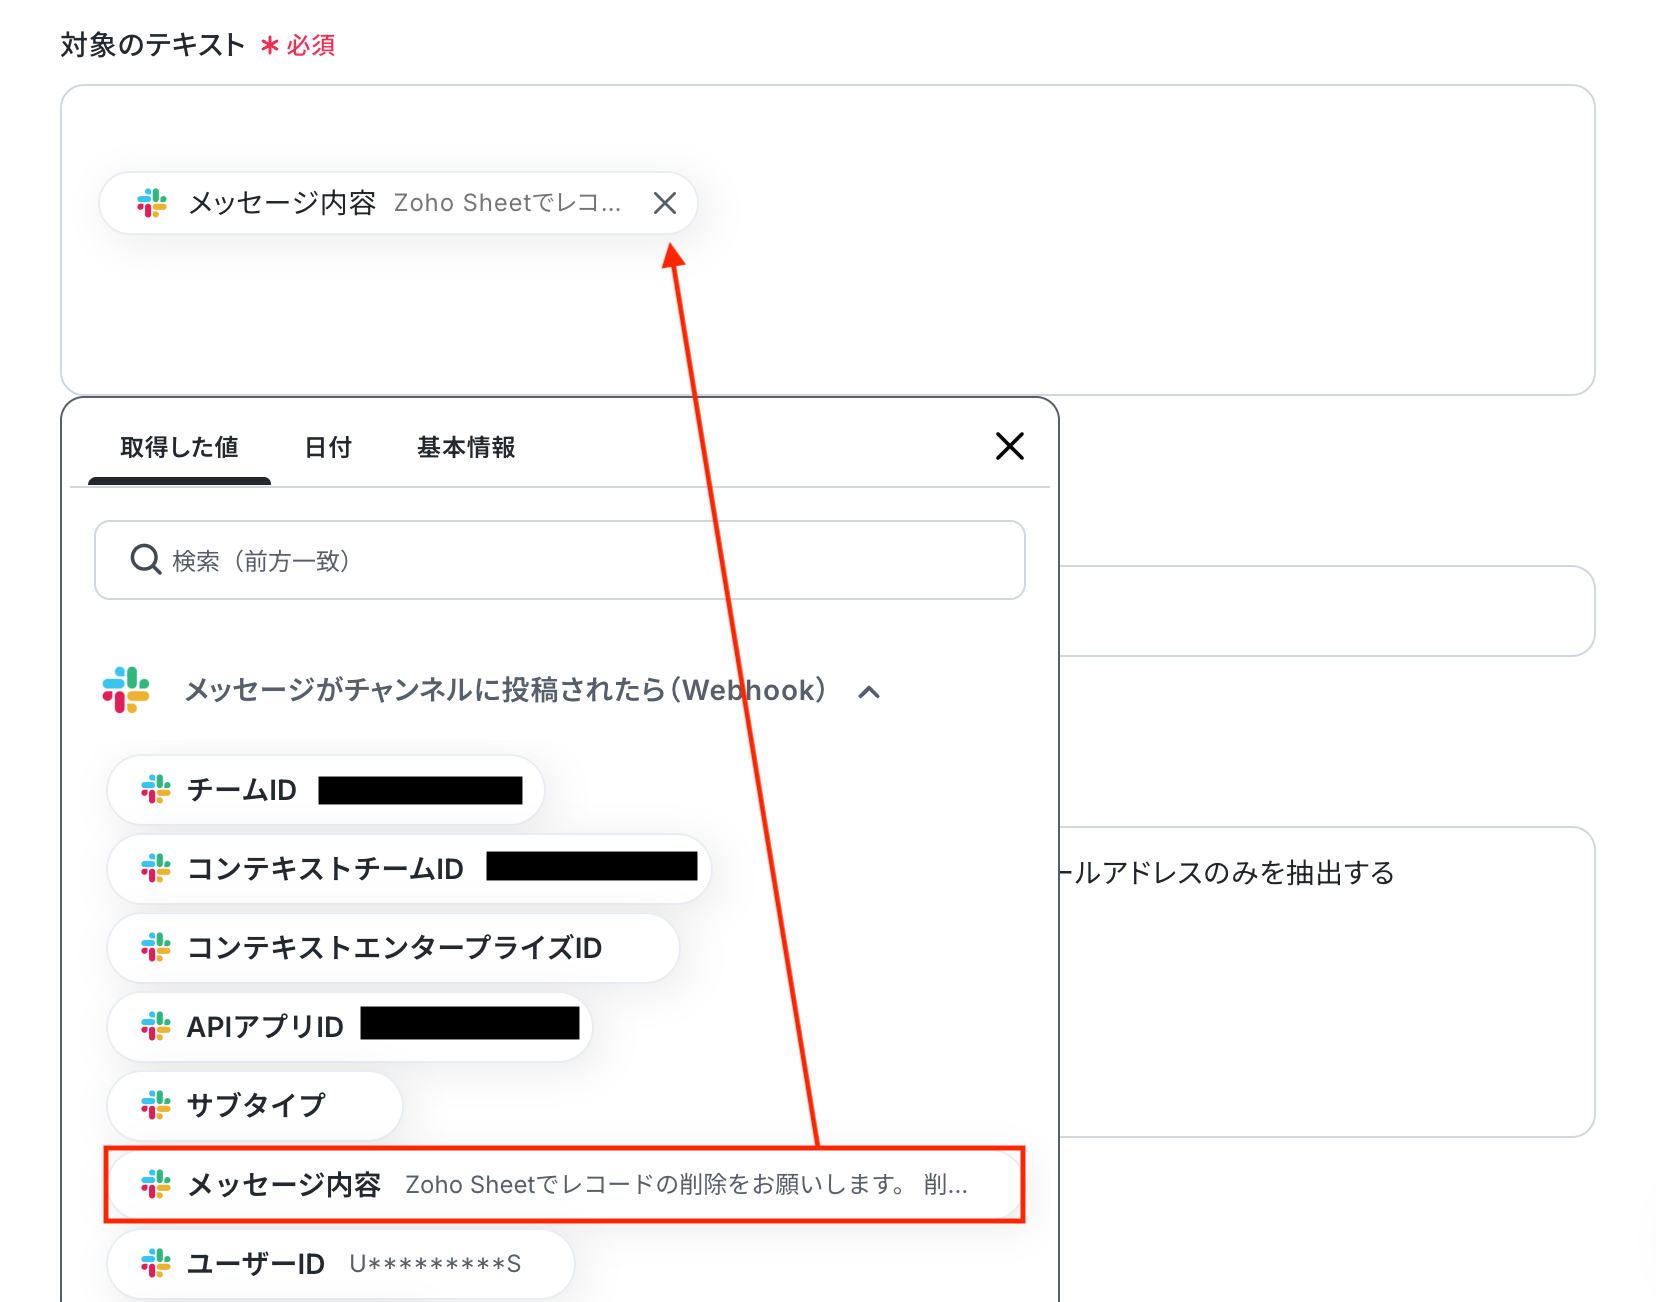Open the 日付 tab
This screenshot has width=1656, height=1302.
click(x=328, y=447)
